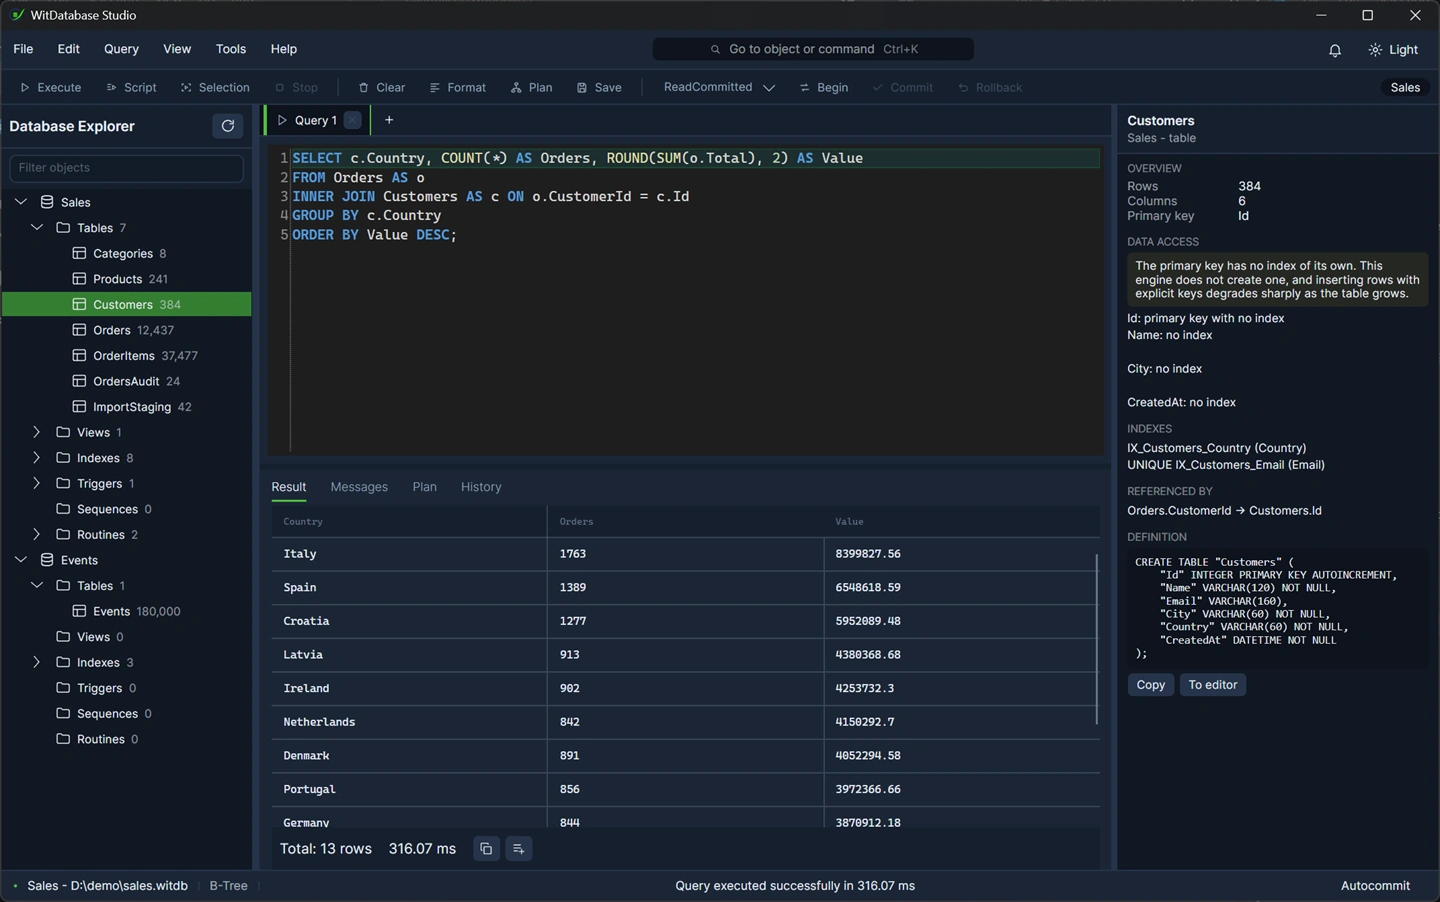Click the WitDatabase Studio app logo

[17, 15]
